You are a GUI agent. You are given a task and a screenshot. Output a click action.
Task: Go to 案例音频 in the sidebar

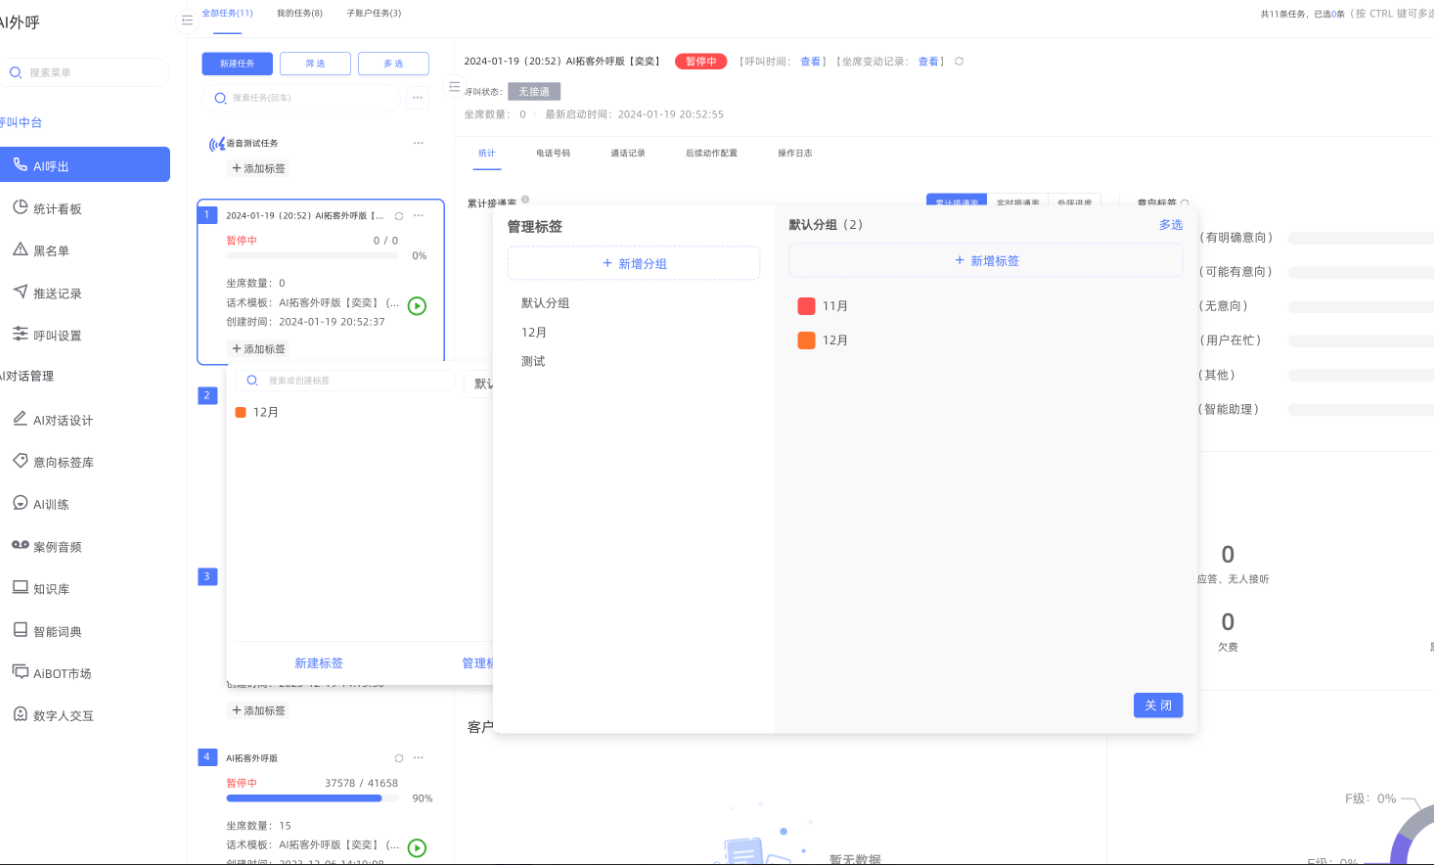click(57, 547)
